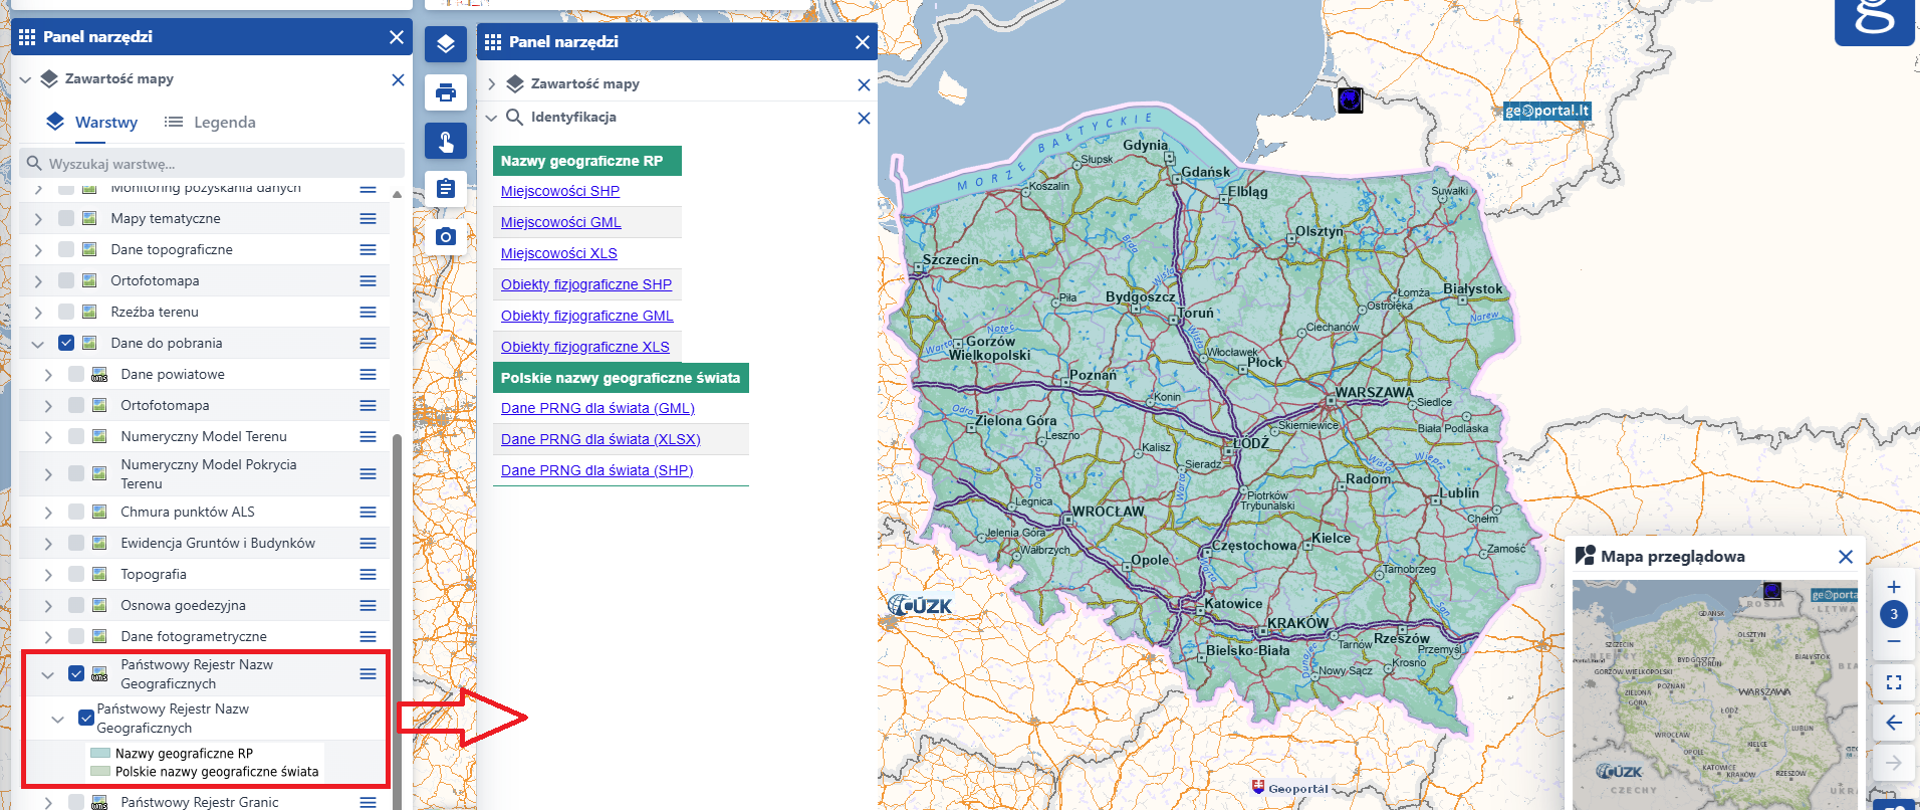Screen dimensions: 1920x810
Task: Click the print map icon
Action: pos(446,93)
